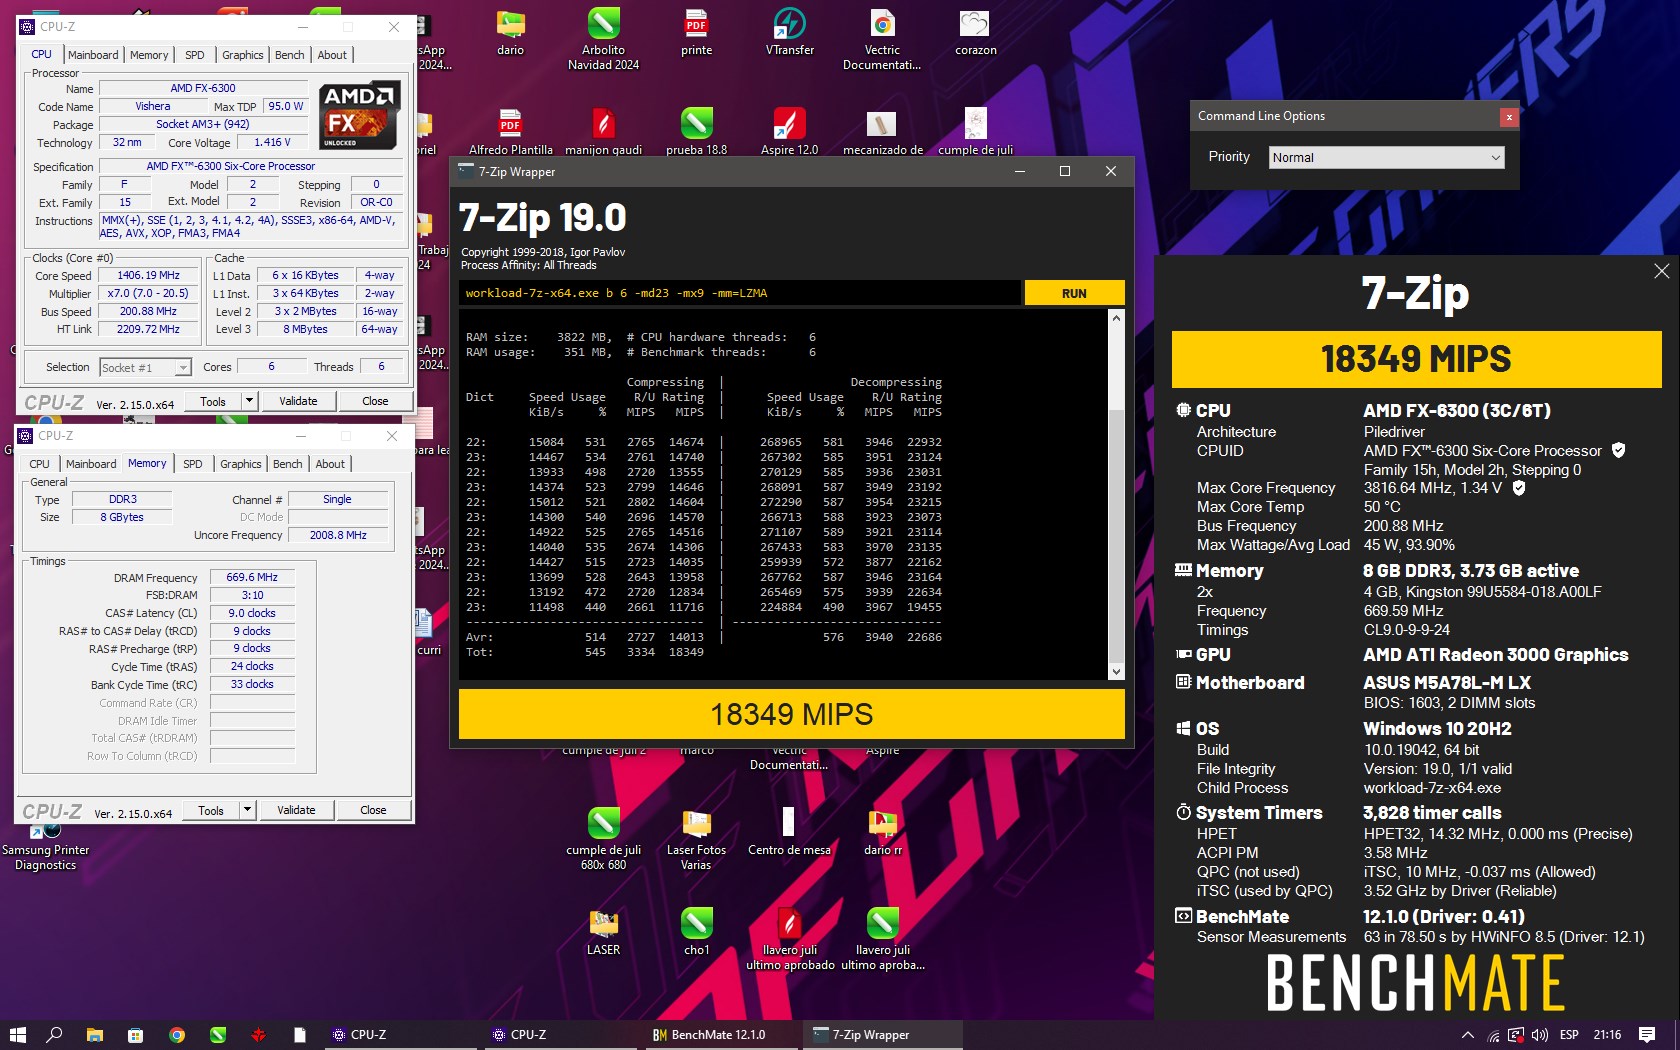Open mecanizado de desktop icon
Image resolution: width=1680 pixels, height=1050 pixels.
(x=882, y=131)
